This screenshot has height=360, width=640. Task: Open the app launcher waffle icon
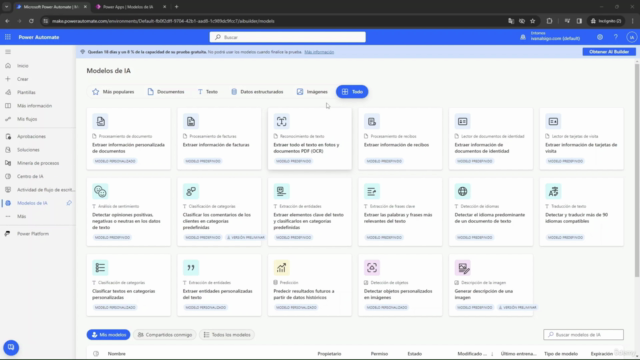point(8,37)
